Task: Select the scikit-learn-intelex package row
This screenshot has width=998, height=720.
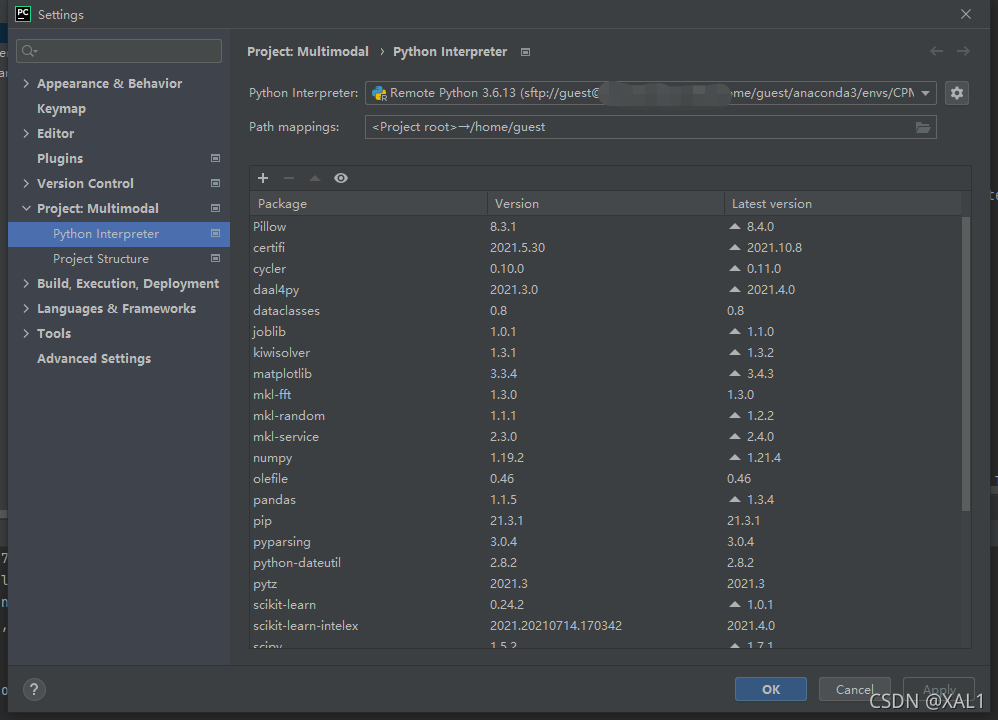Action: 605,626
